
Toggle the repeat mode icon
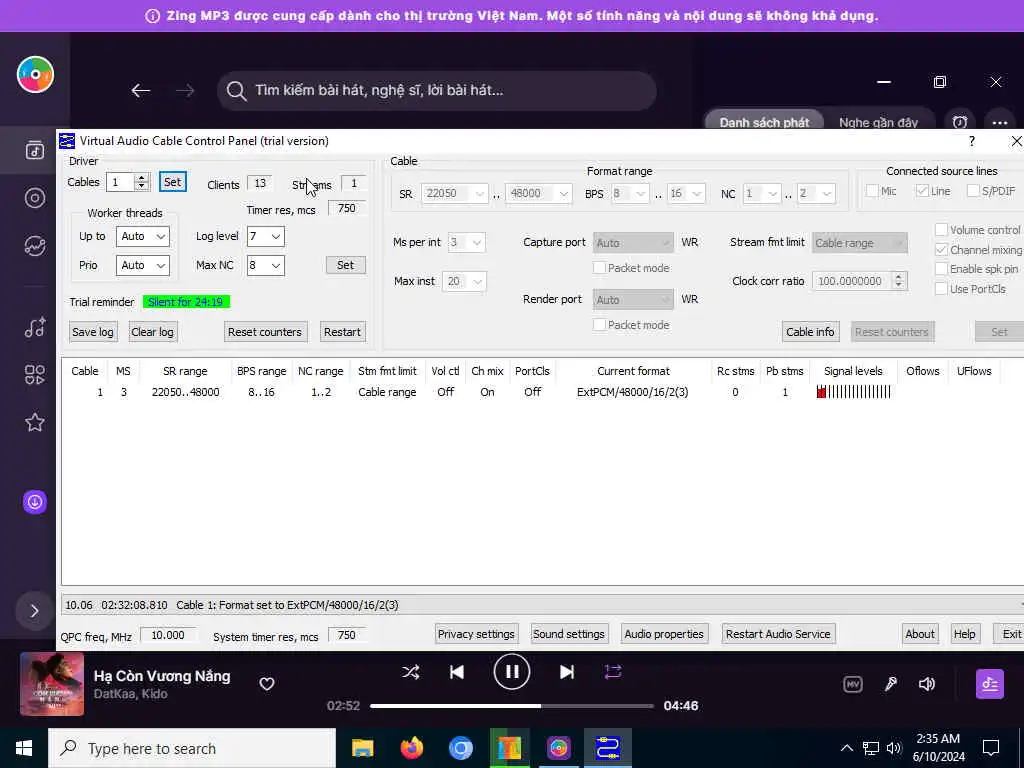click(613, 672)
